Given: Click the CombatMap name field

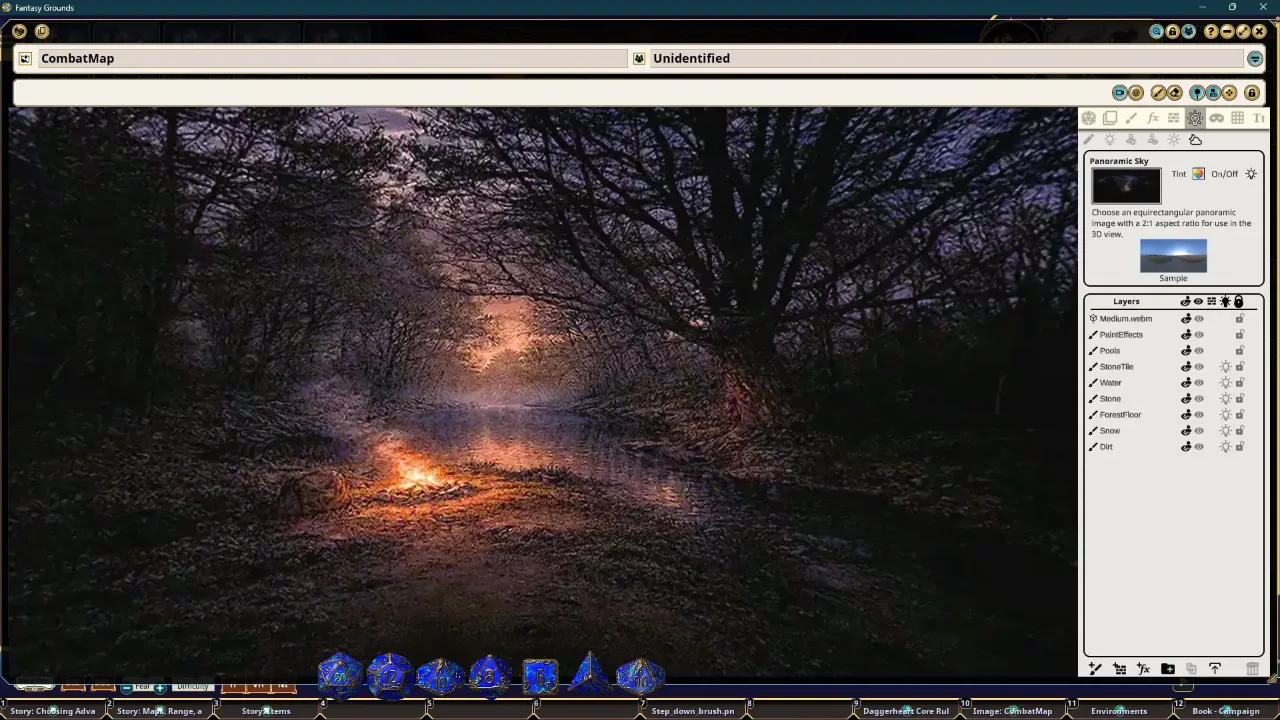Looking at the screenshot, I should click(x=332, y=59).
